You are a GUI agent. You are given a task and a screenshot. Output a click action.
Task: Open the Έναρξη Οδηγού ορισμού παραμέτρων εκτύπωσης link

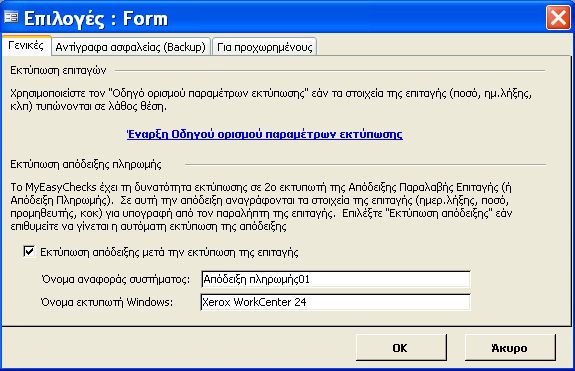pos(264,134)
